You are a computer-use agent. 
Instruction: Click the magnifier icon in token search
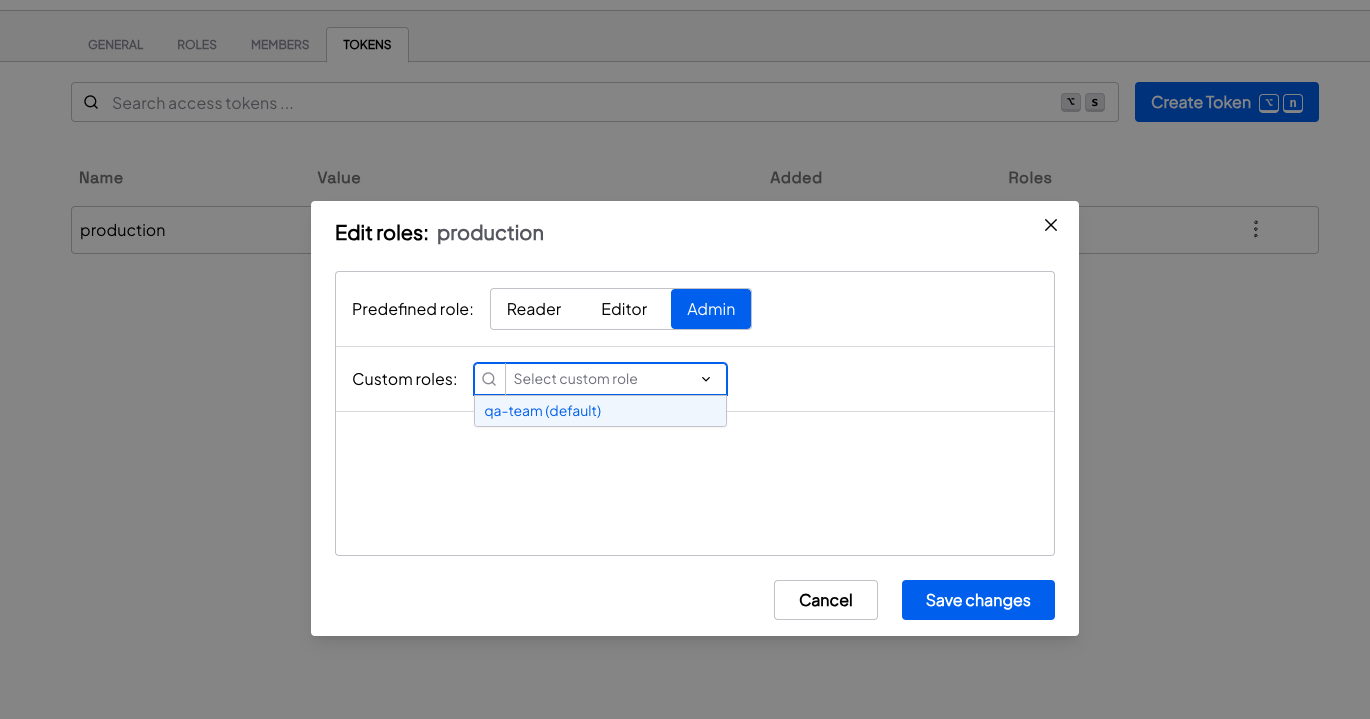click(x=91, y=103)
